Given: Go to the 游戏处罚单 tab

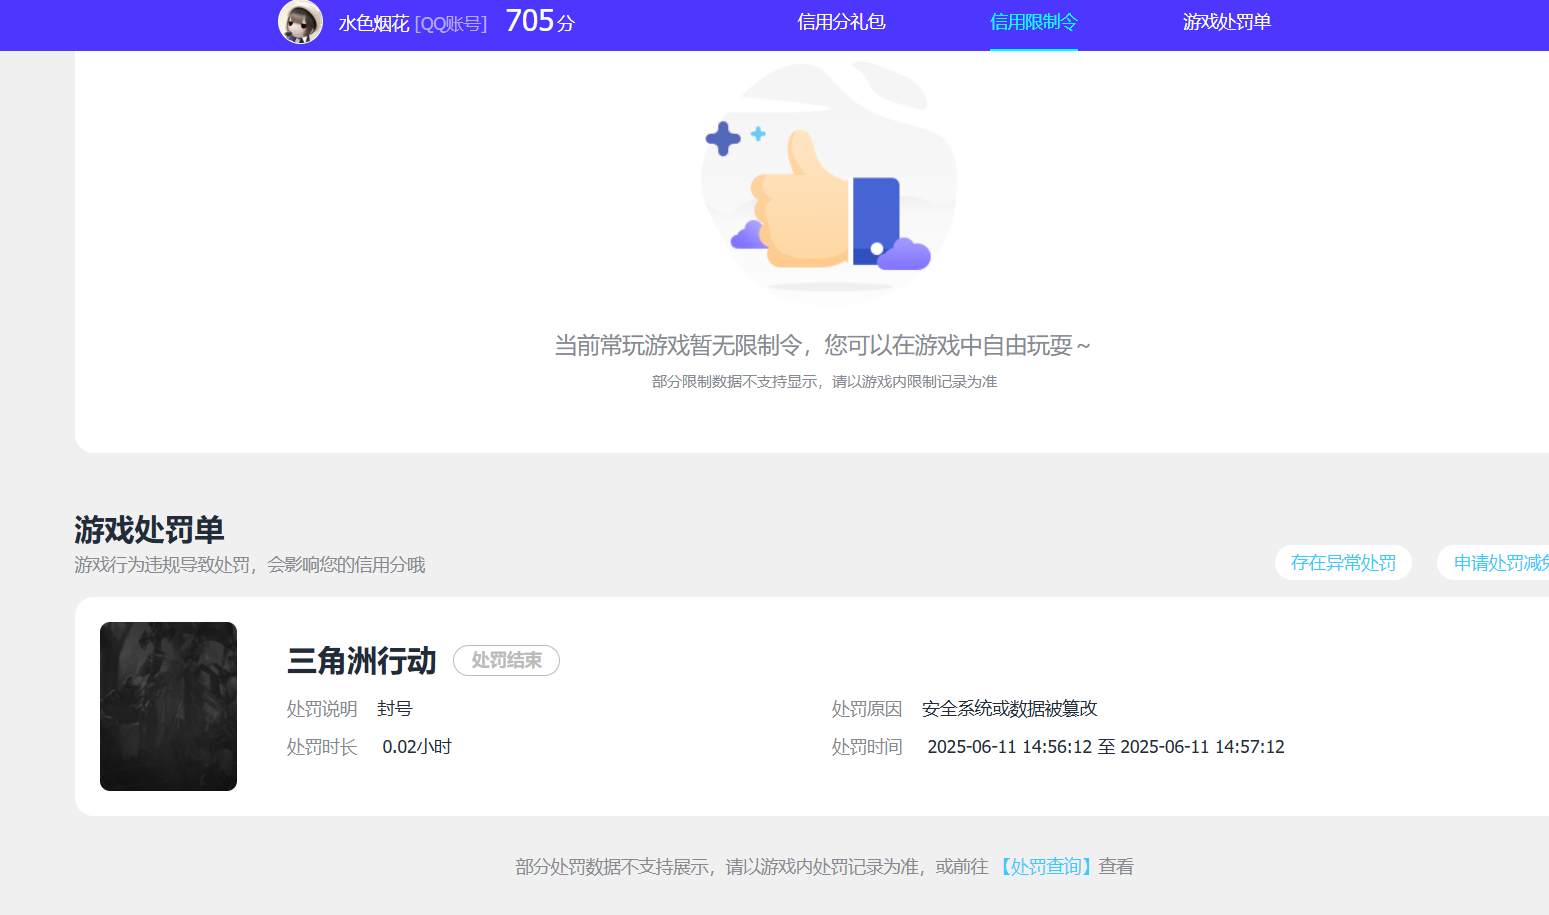Looking at the screenshot, I should point(1226,22).
